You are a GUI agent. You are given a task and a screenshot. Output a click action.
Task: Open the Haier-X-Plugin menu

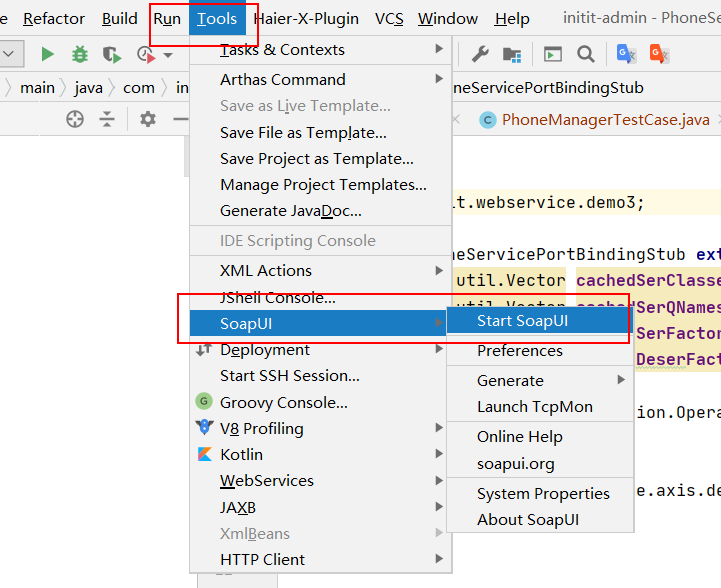(306, 18)
